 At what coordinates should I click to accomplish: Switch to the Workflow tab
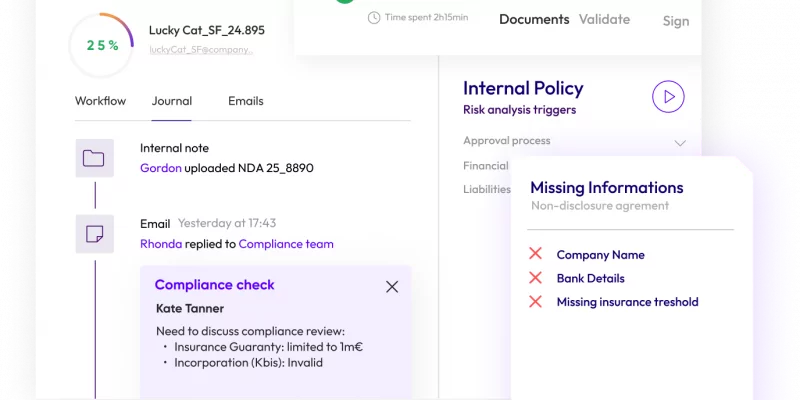(x=100, y=101)
